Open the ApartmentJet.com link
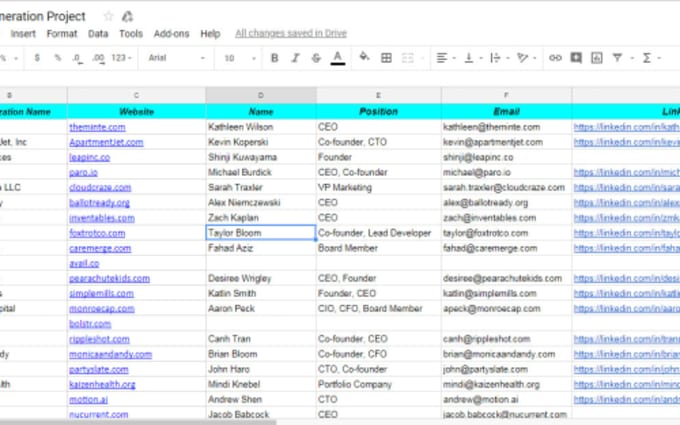 (x=106, y=142)
